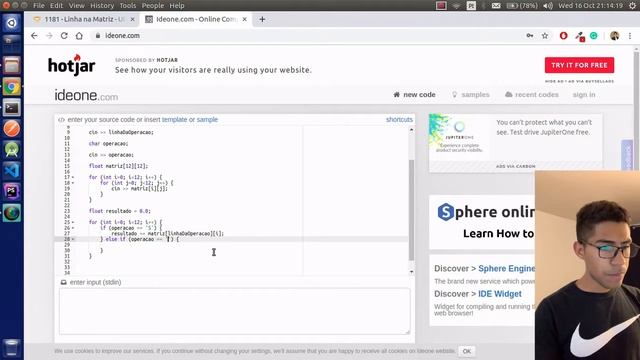Open the Wi-Fi network indicator
The image size is (640, 360).
456,6
